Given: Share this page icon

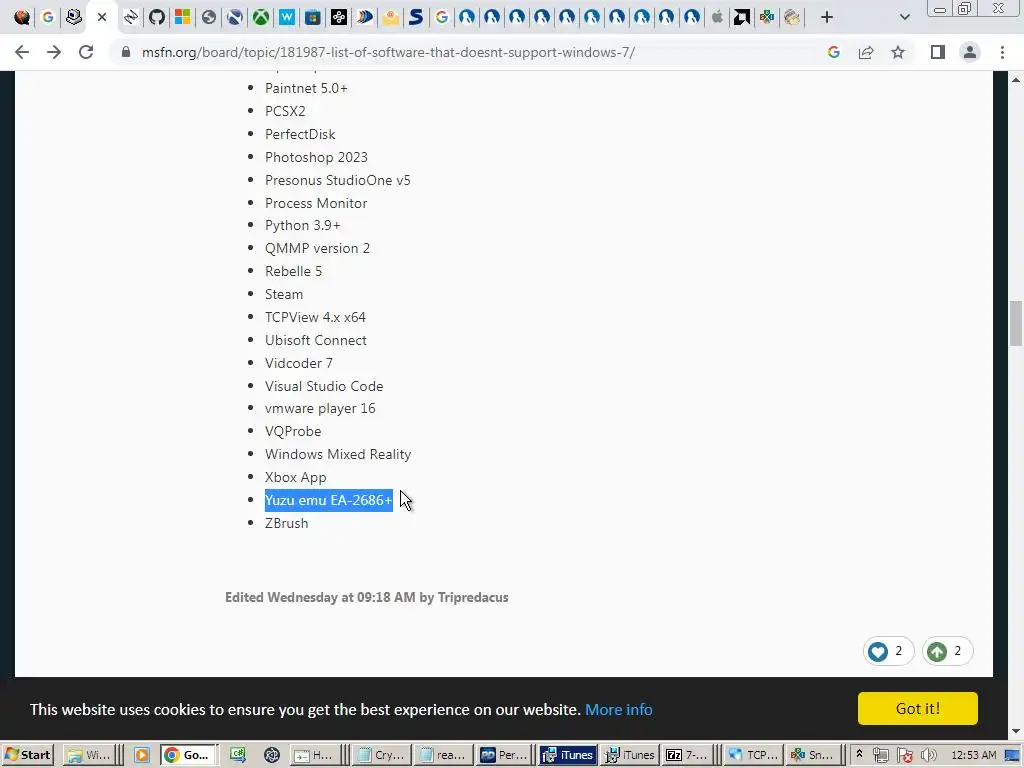Looking at the screenshot, I should pyautogui.click(x=866, y=52).
